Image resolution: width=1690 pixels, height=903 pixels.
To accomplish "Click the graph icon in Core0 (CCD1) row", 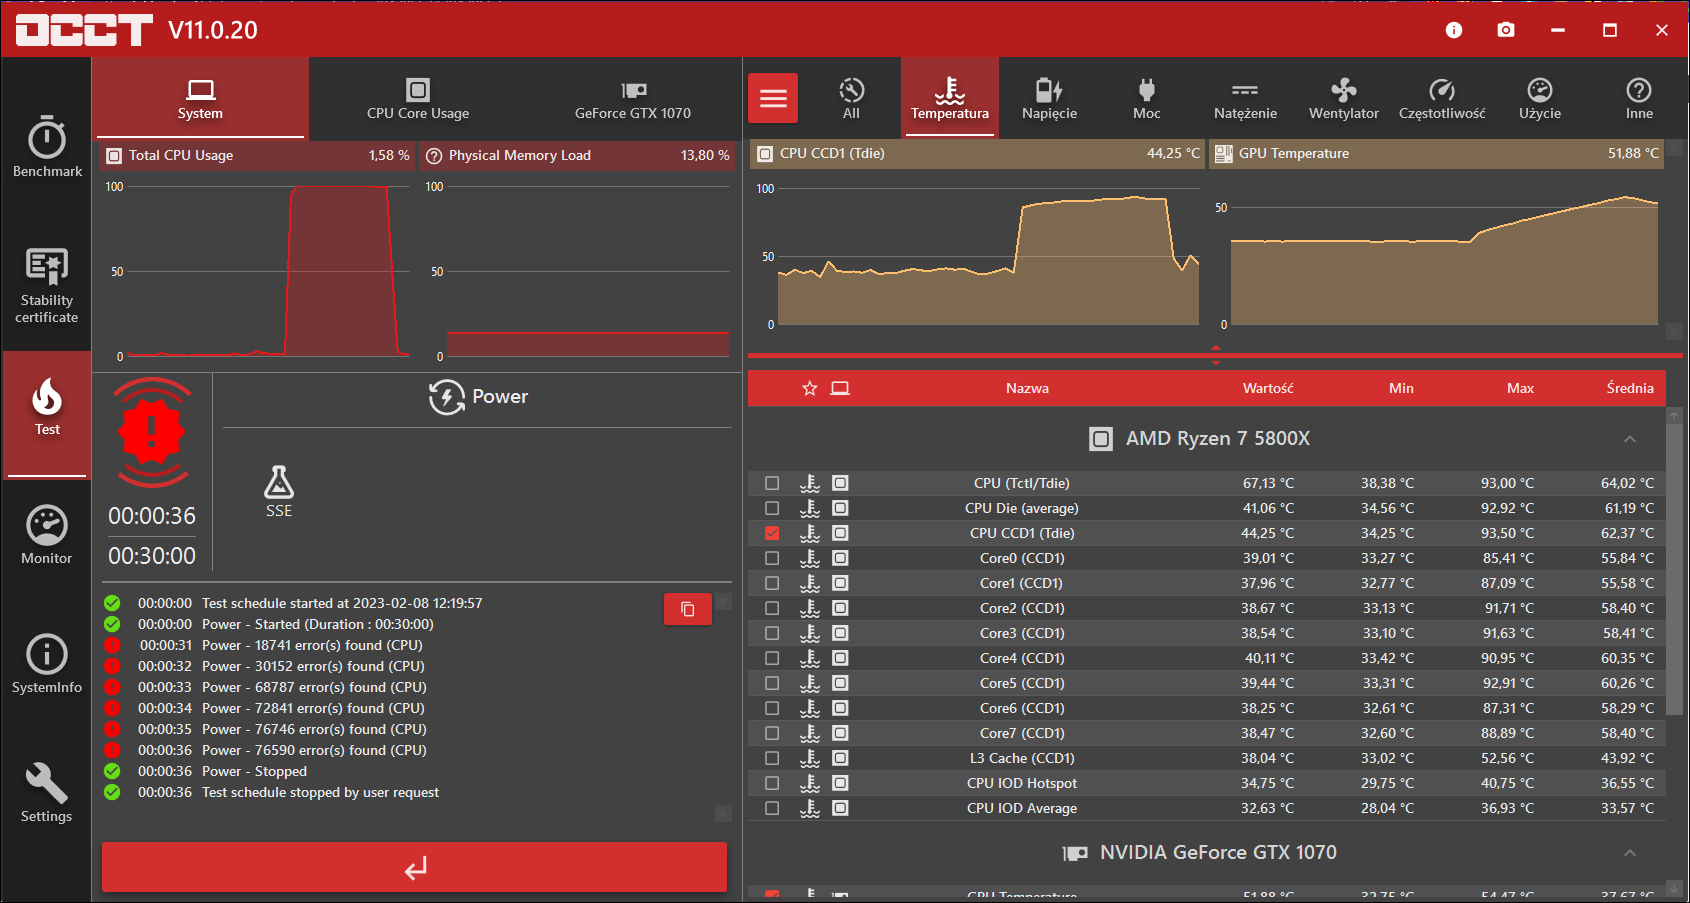I will click(840, 558).
